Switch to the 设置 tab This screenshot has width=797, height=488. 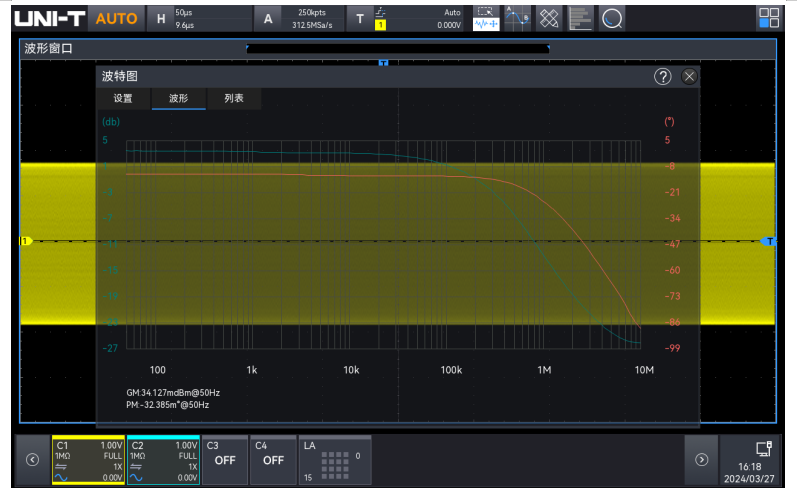[123, 99]
